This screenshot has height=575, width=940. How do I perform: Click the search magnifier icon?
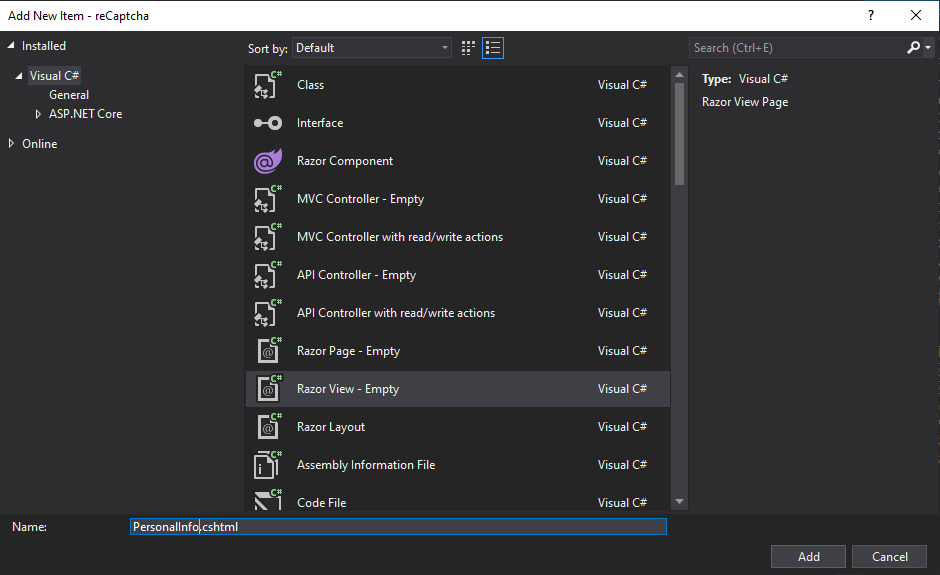tap(913, 47)
